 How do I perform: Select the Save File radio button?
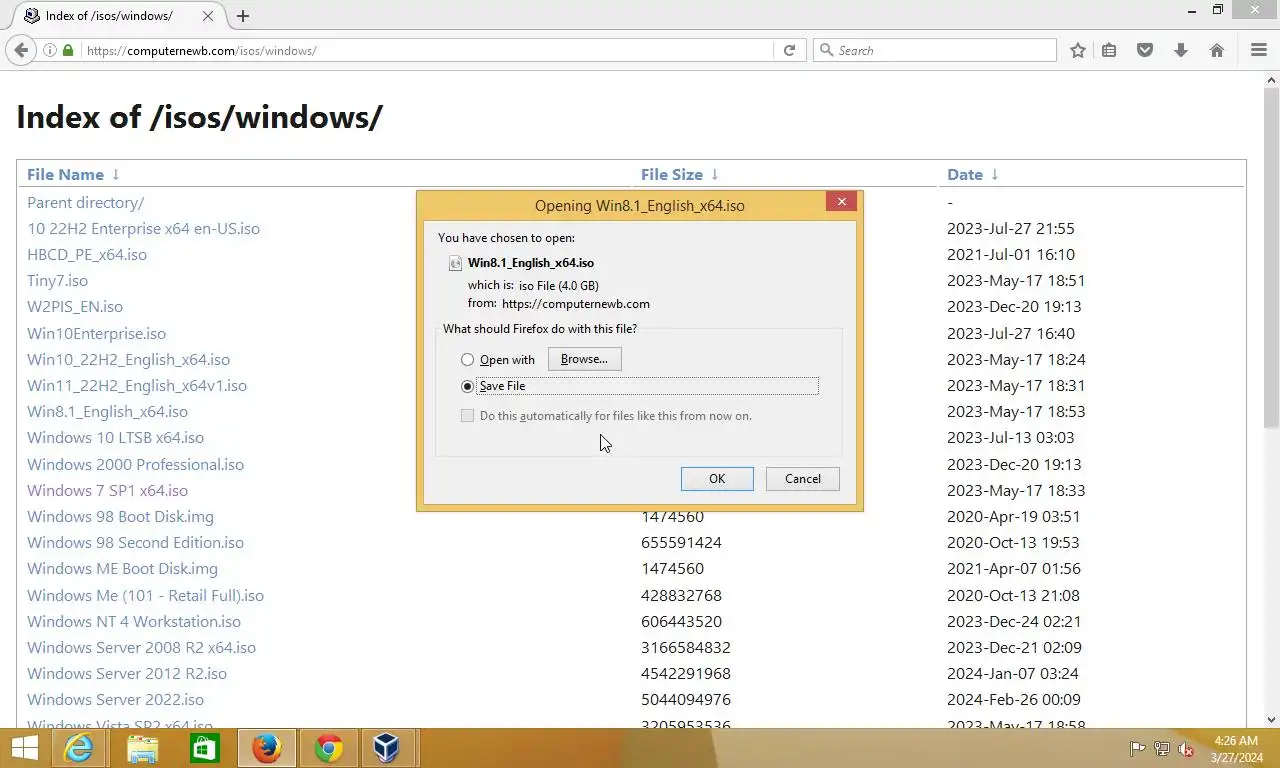(467, 386)
